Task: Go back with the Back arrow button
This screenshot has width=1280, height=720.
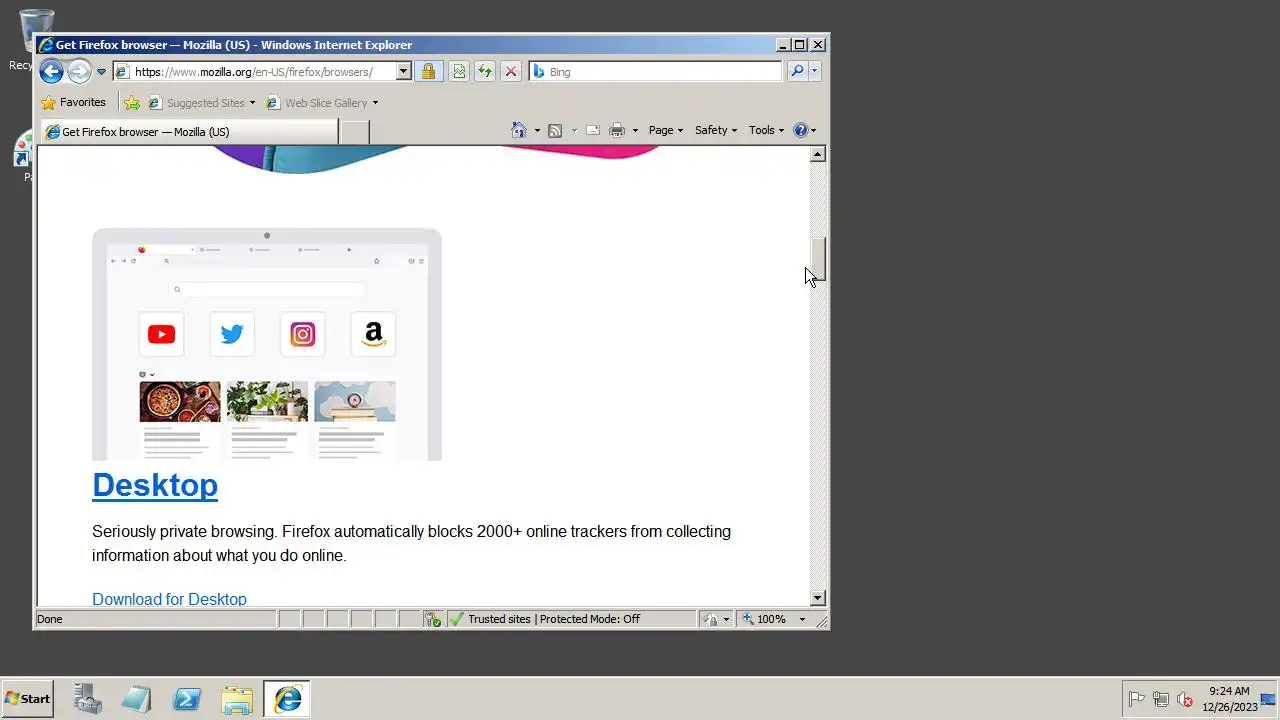Action: 51,71
